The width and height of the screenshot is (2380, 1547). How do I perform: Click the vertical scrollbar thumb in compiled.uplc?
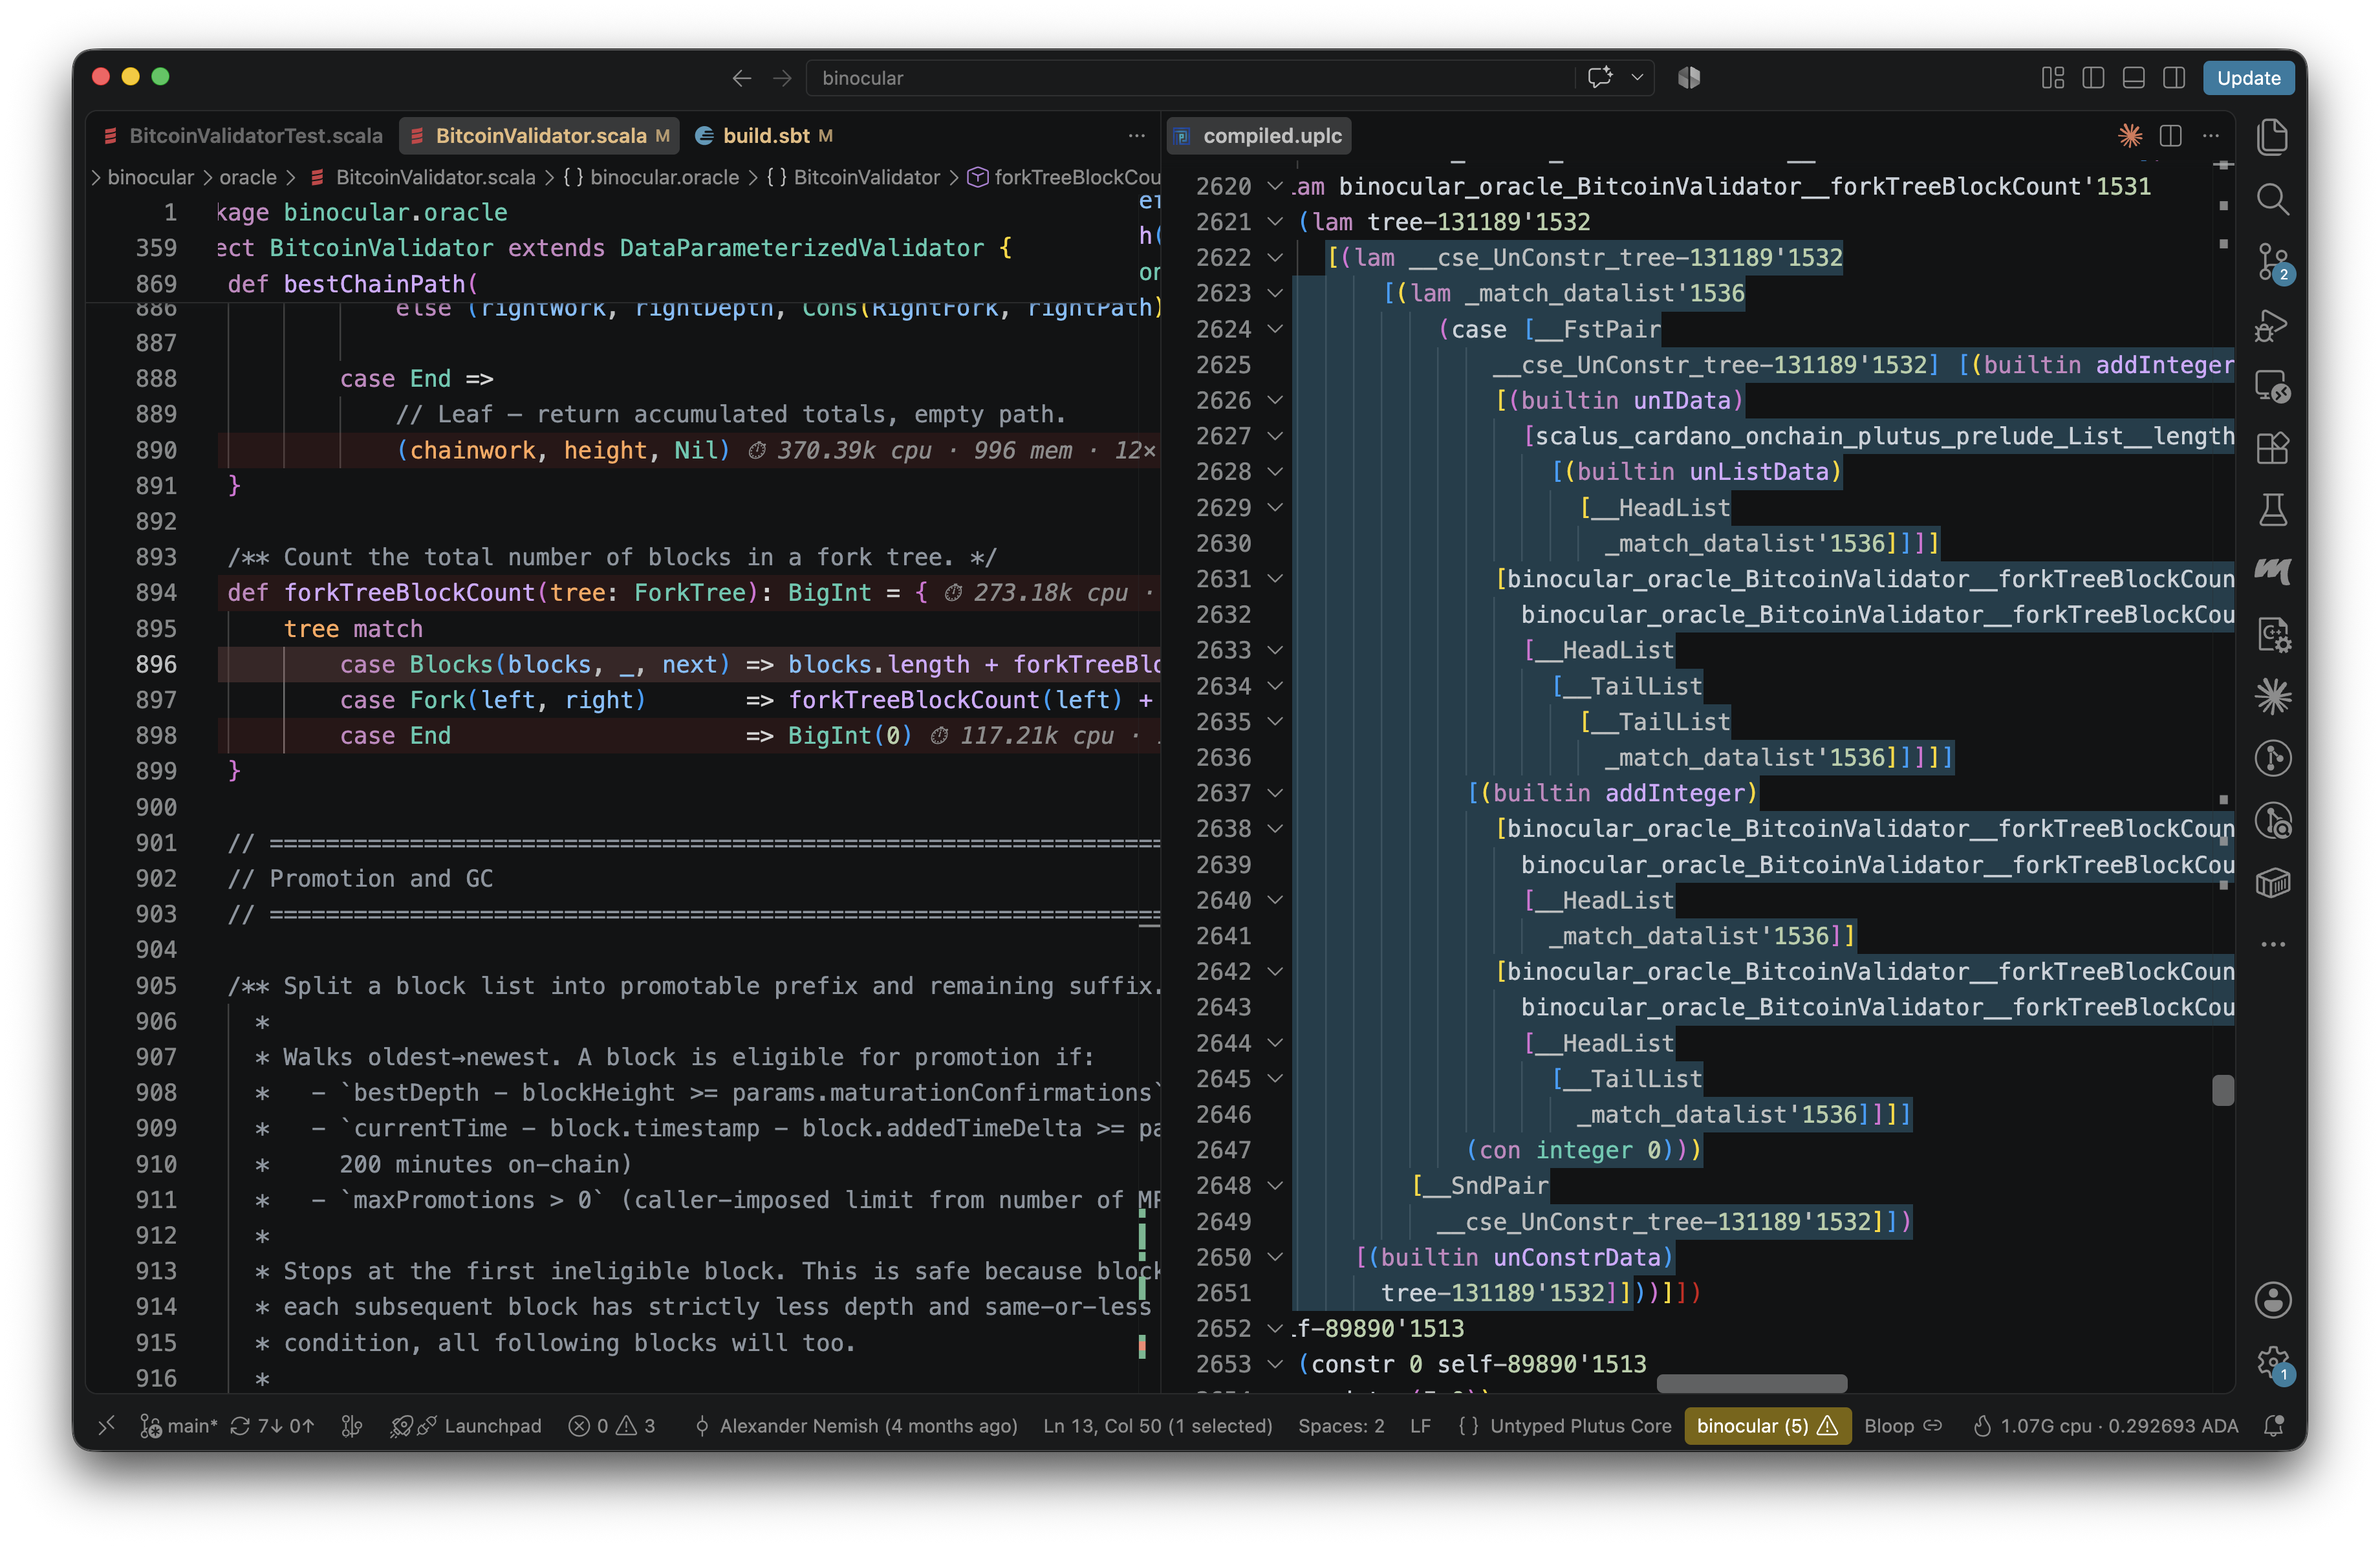[2222, 1090]
